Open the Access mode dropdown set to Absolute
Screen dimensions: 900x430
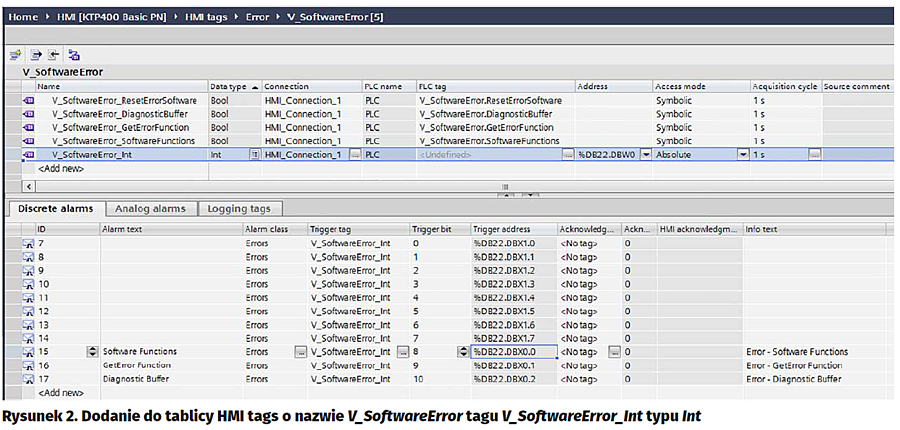pos(742,155)
